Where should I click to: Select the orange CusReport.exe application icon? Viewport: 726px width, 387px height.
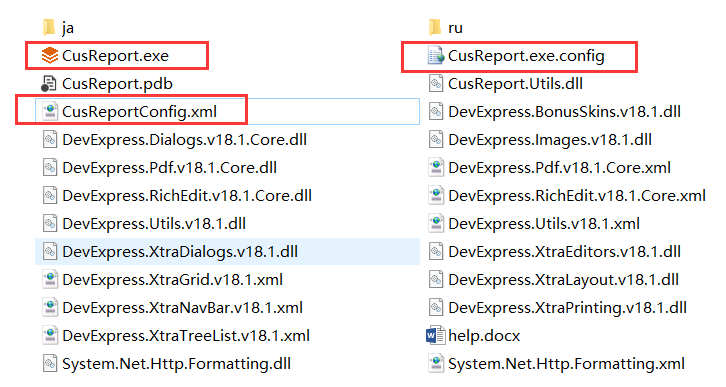[50, 56]
